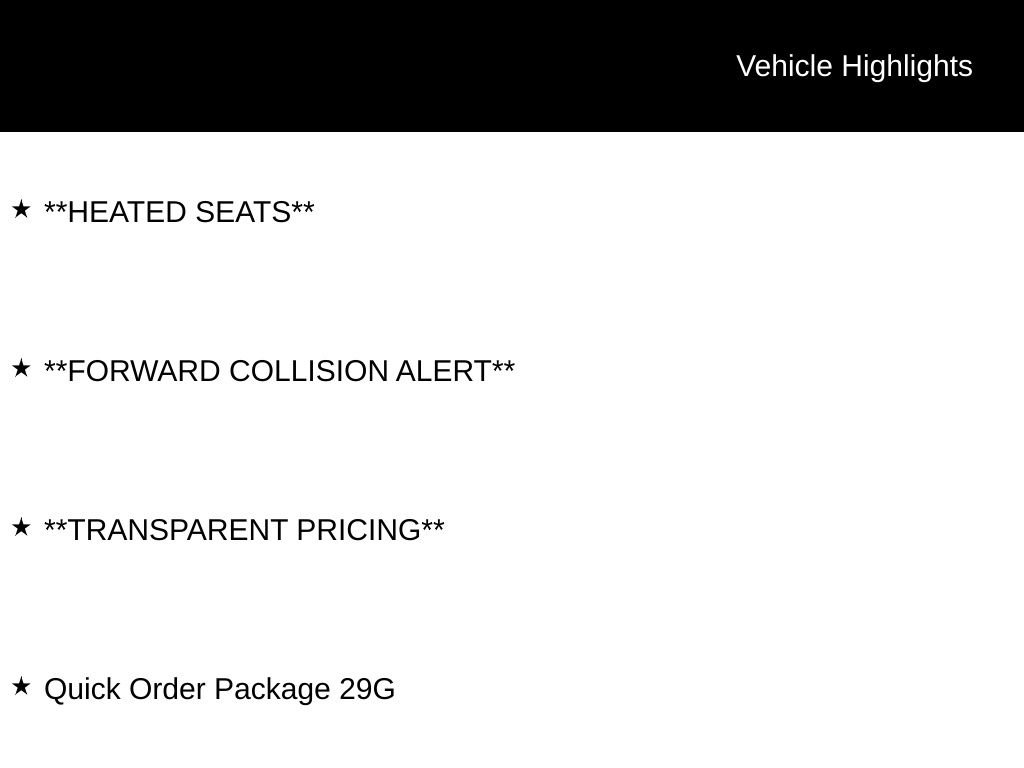Click the word SEATS in first highlight
The image size is (1024, 768).
click(243, 212)
